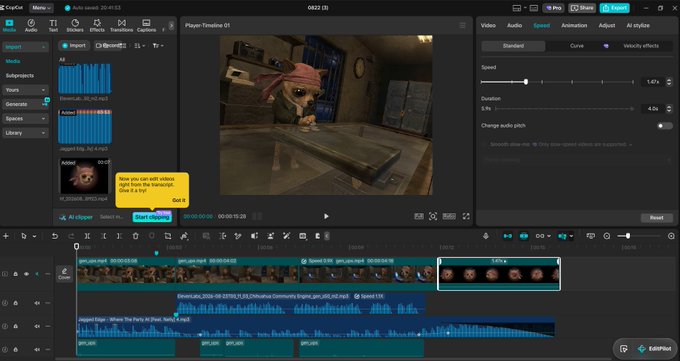Click the speed value field showing 1.47x

[x=653, y=82]
